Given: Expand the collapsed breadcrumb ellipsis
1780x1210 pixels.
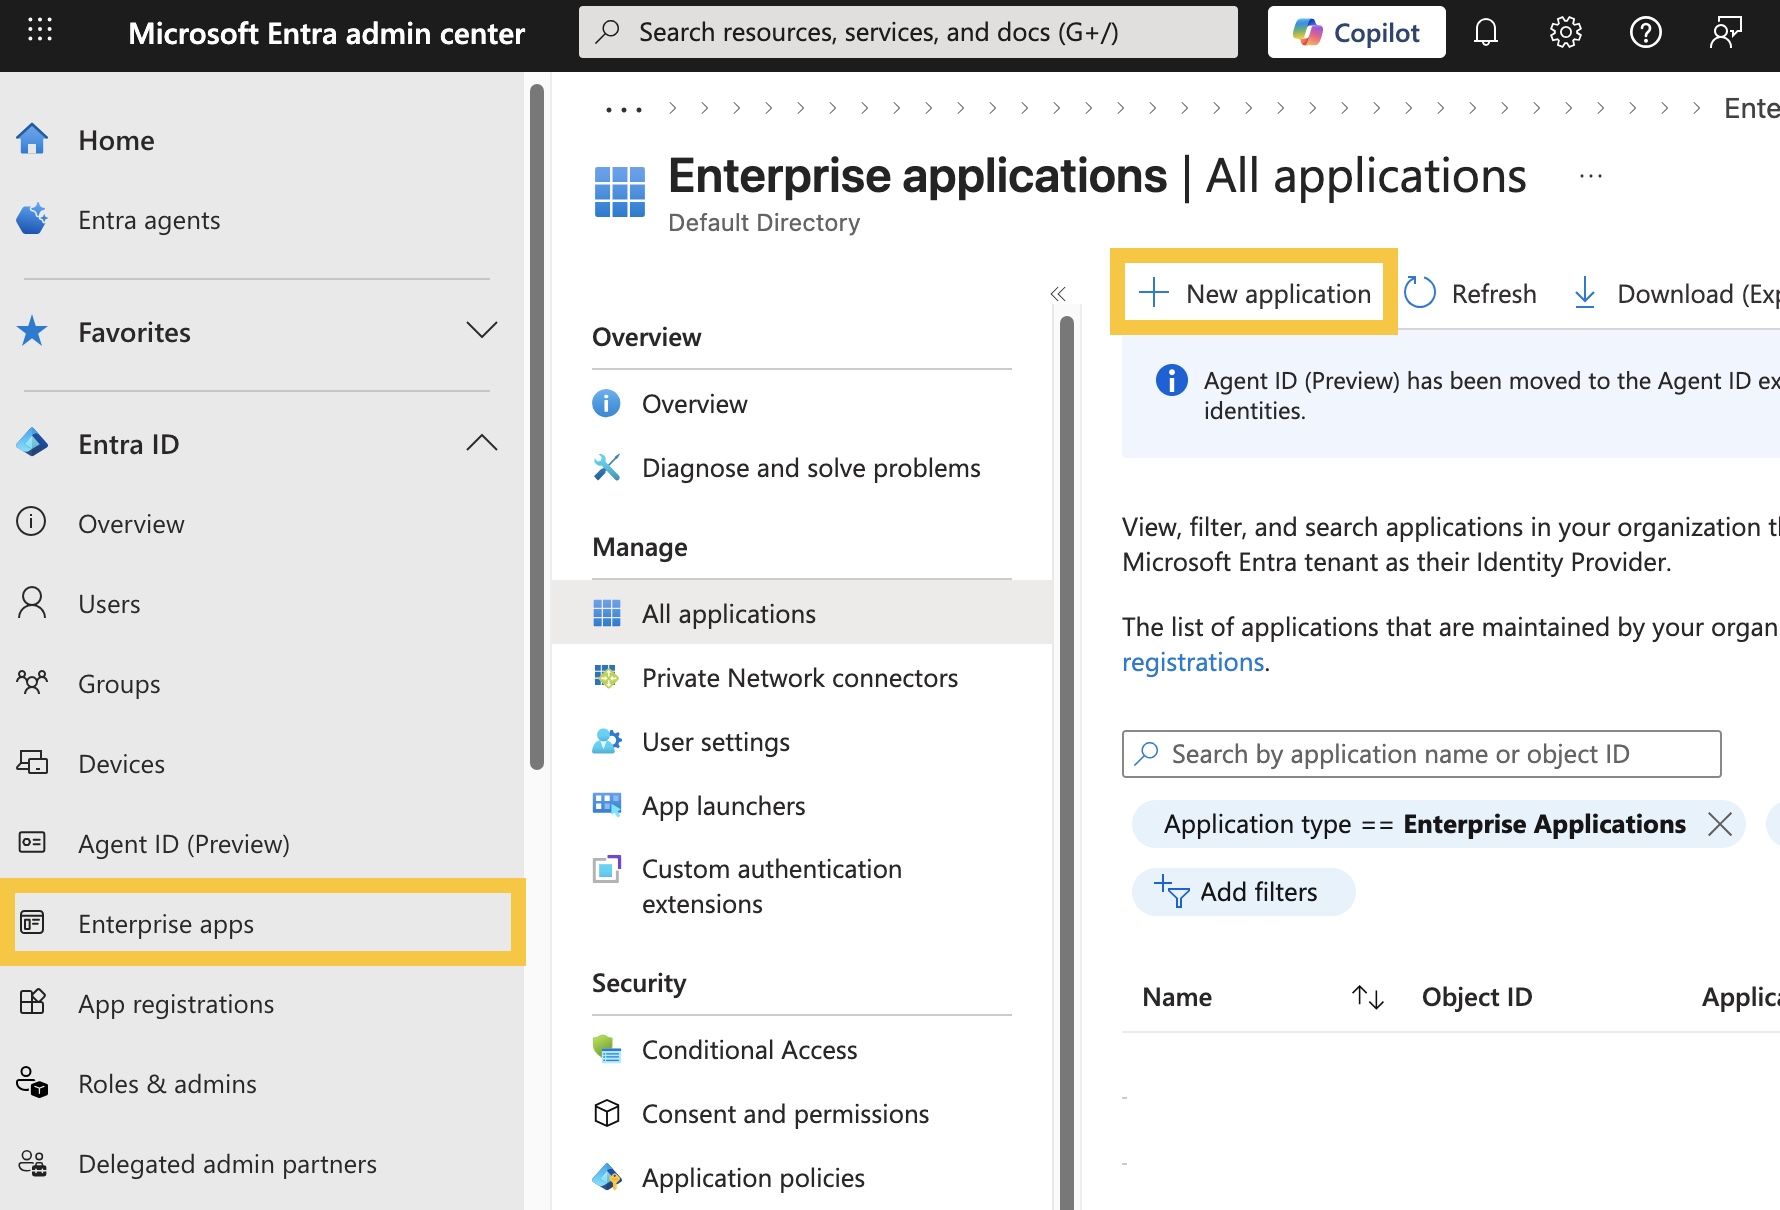Looking at the screenshot, I should (623, 109).
